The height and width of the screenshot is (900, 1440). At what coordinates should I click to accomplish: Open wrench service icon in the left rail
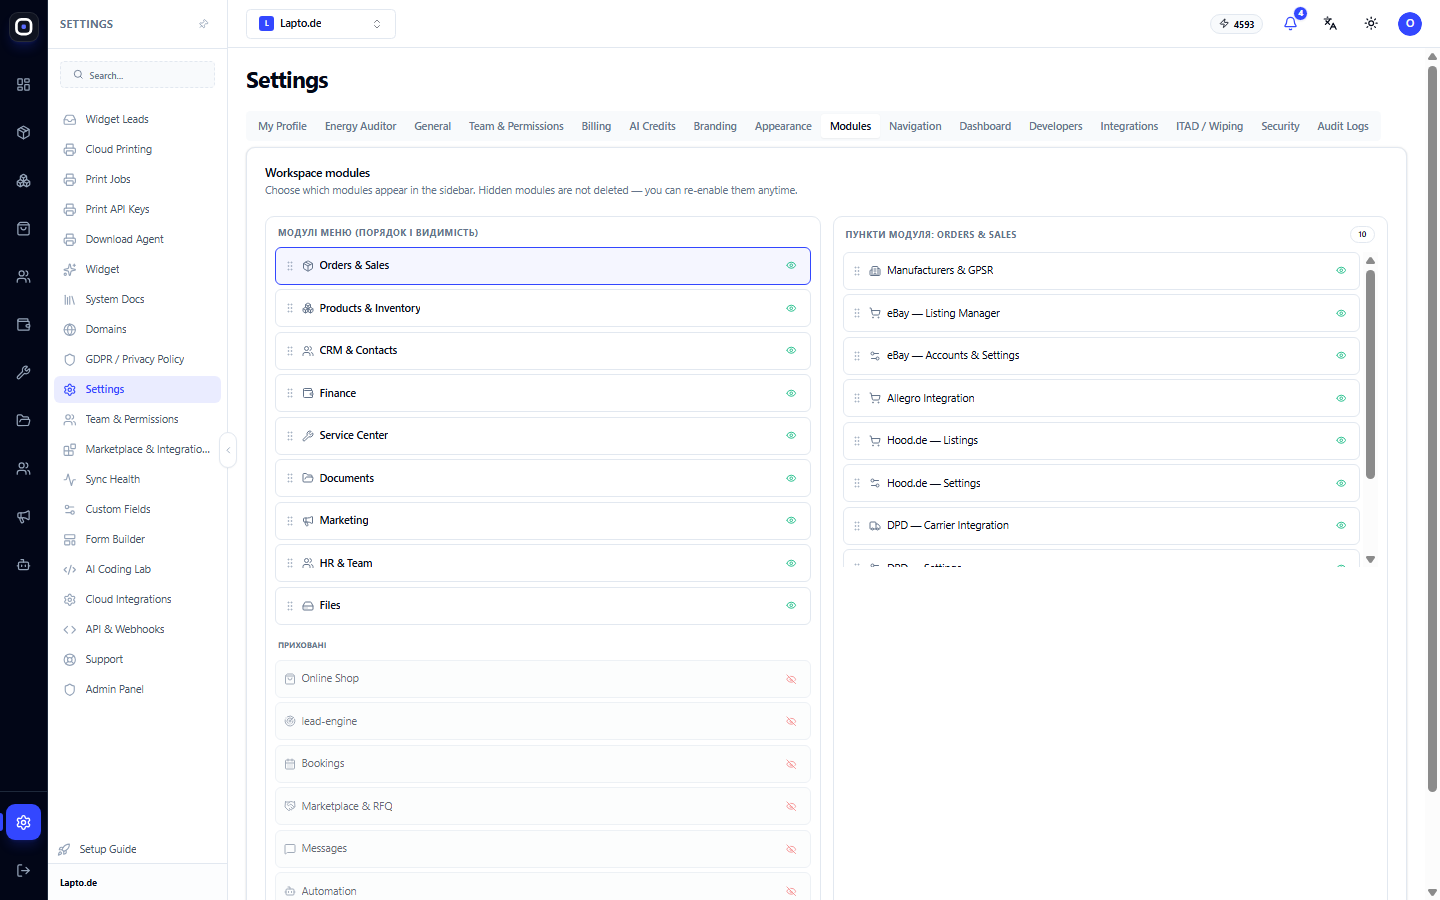click(x=24, y=373)
